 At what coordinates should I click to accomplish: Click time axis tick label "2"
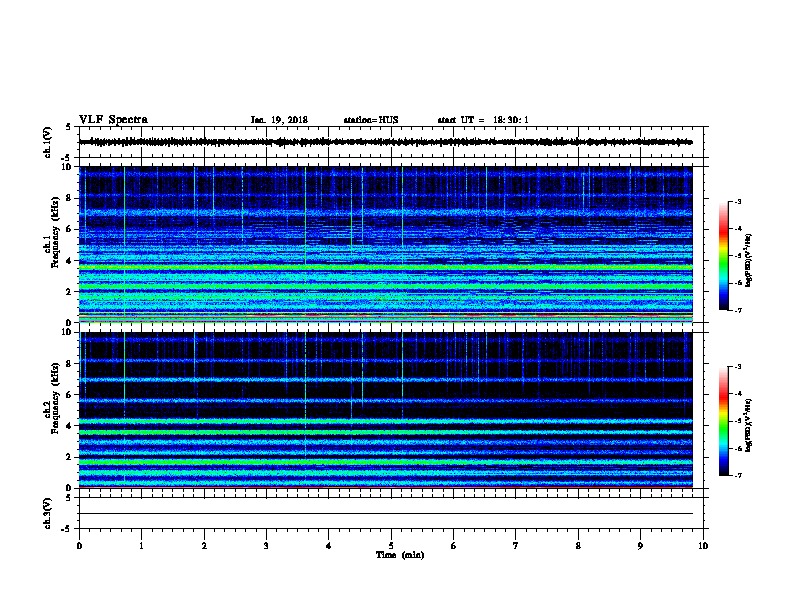point(204,546)
